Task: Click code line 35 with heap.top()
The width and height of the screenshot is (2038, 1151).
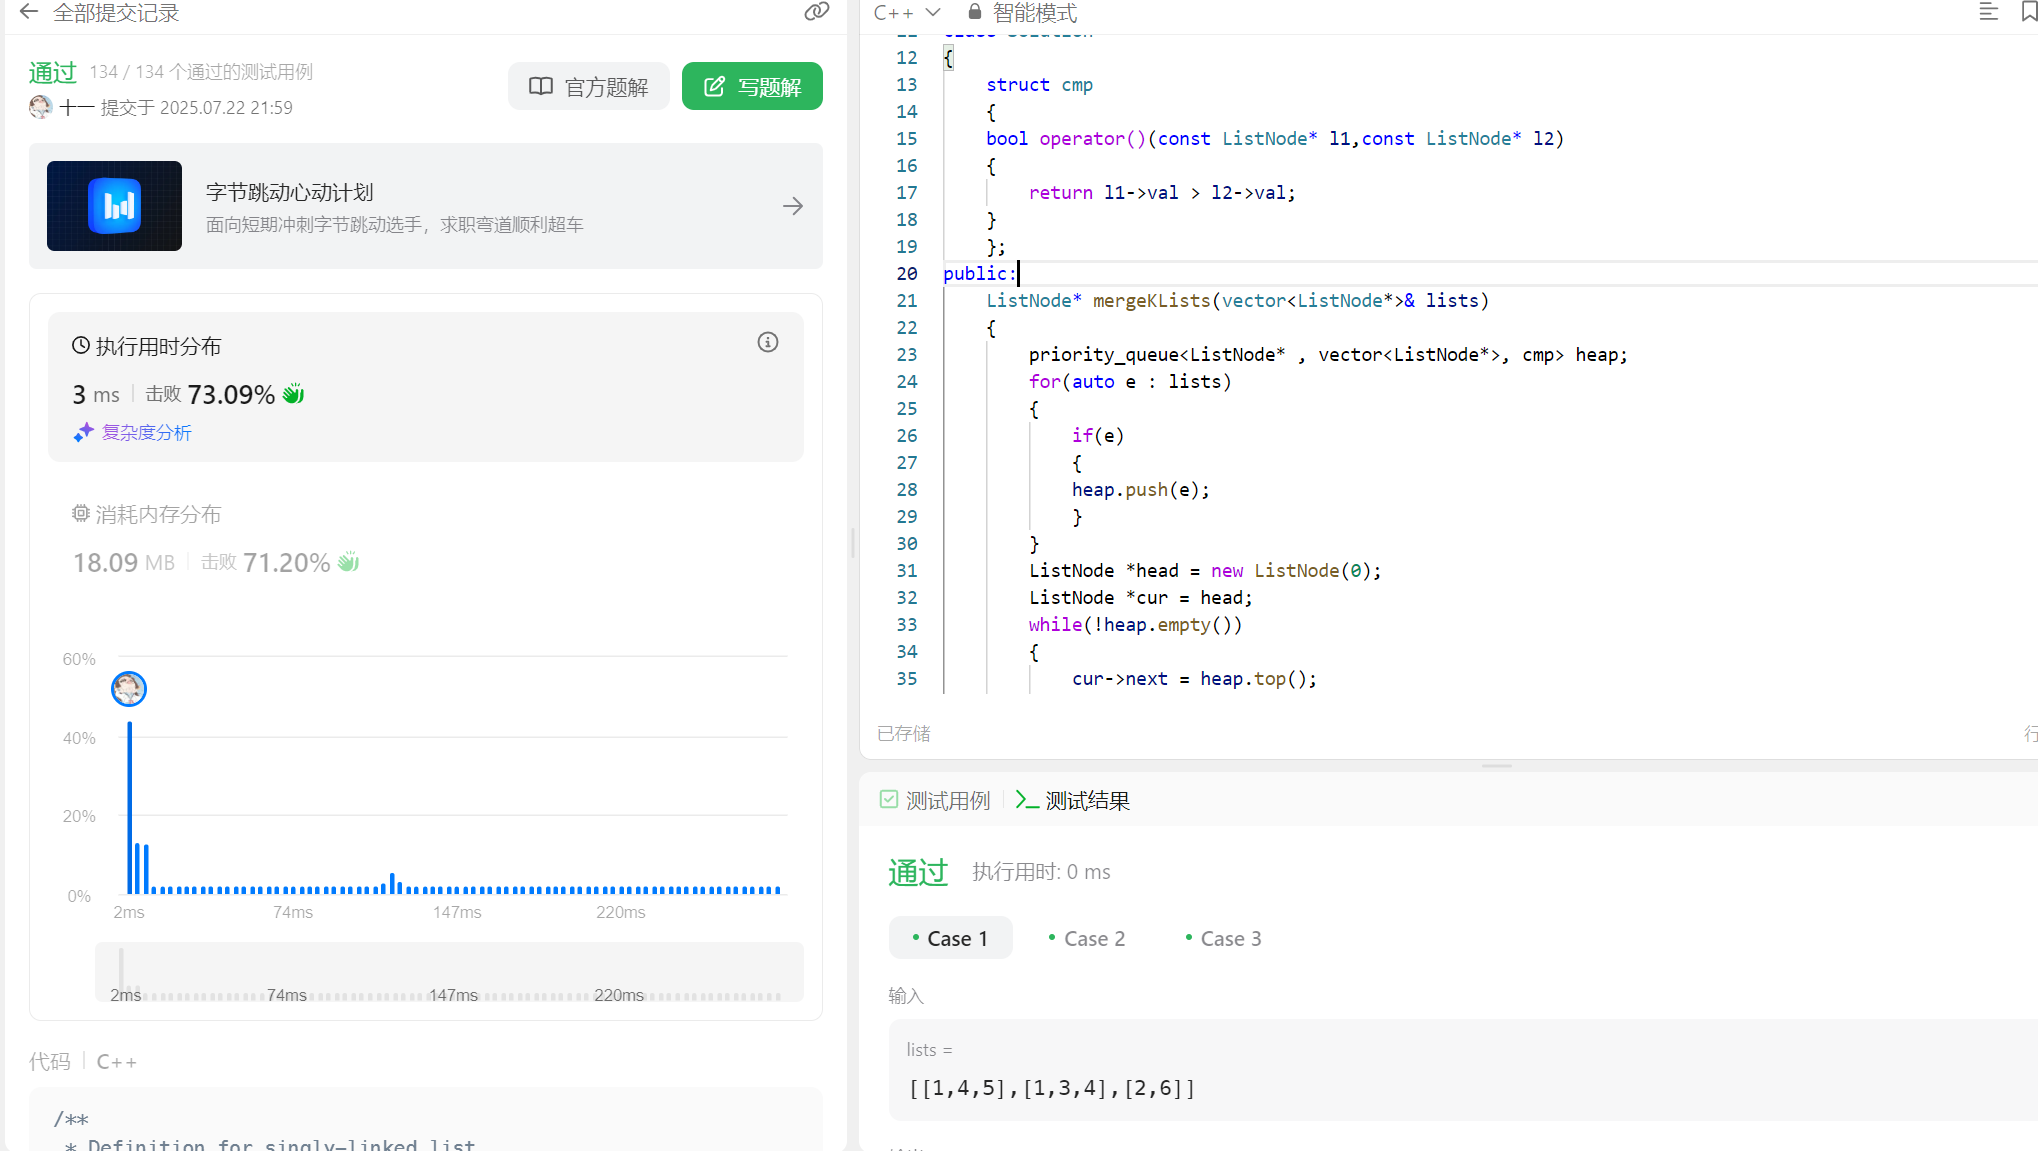Action: [1194, 679]
